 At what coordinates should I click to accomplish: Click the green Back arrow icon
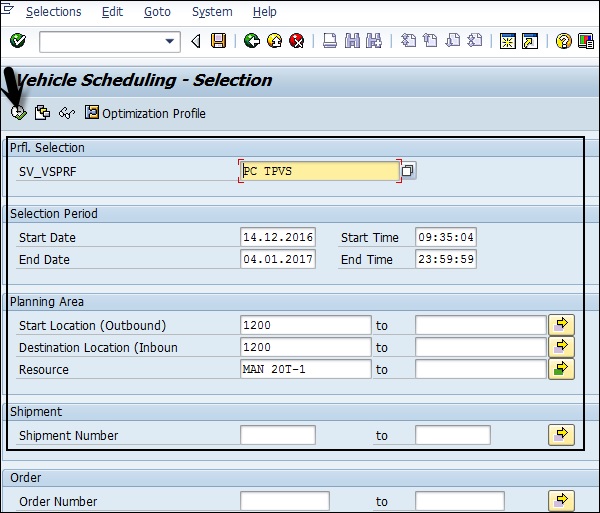[x=251, y=41]
